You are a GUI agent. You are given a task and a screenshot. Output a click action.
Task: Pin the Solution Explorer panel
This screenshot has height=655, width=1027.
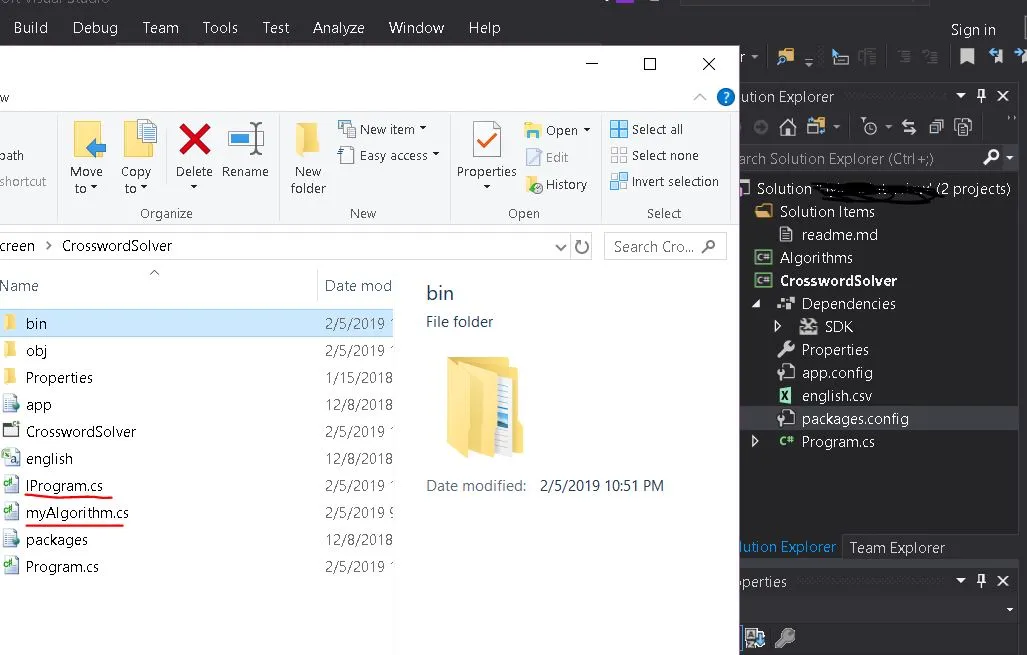click(981, 96)
